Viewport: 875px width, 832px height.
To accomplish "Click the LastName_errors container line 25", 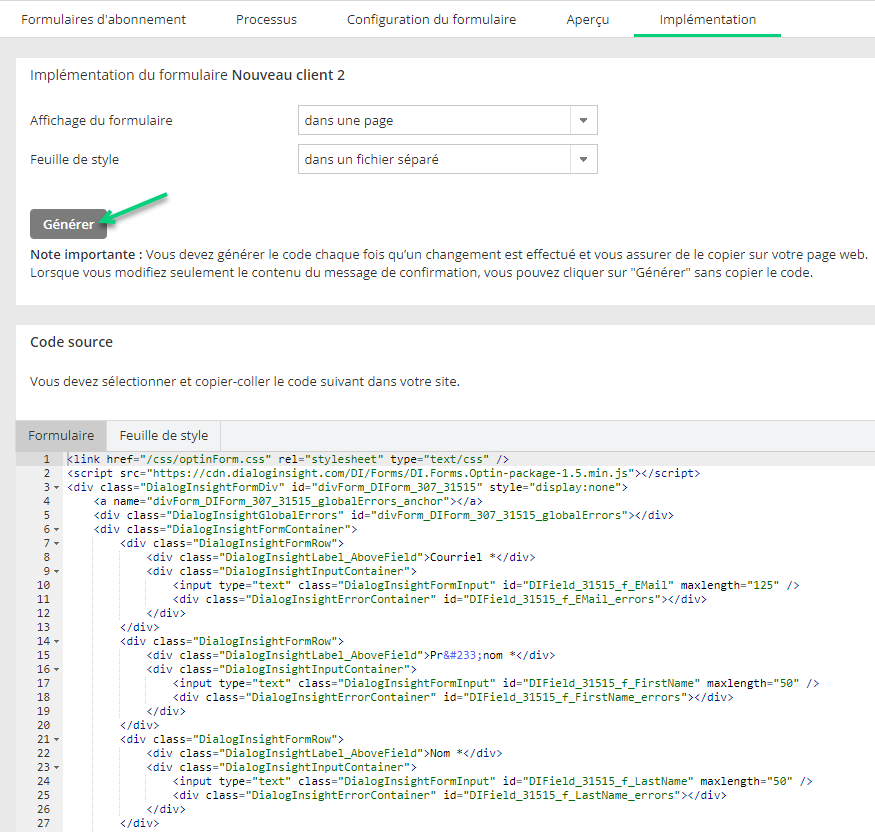I will pyautogui.click(x=450, y=795).
